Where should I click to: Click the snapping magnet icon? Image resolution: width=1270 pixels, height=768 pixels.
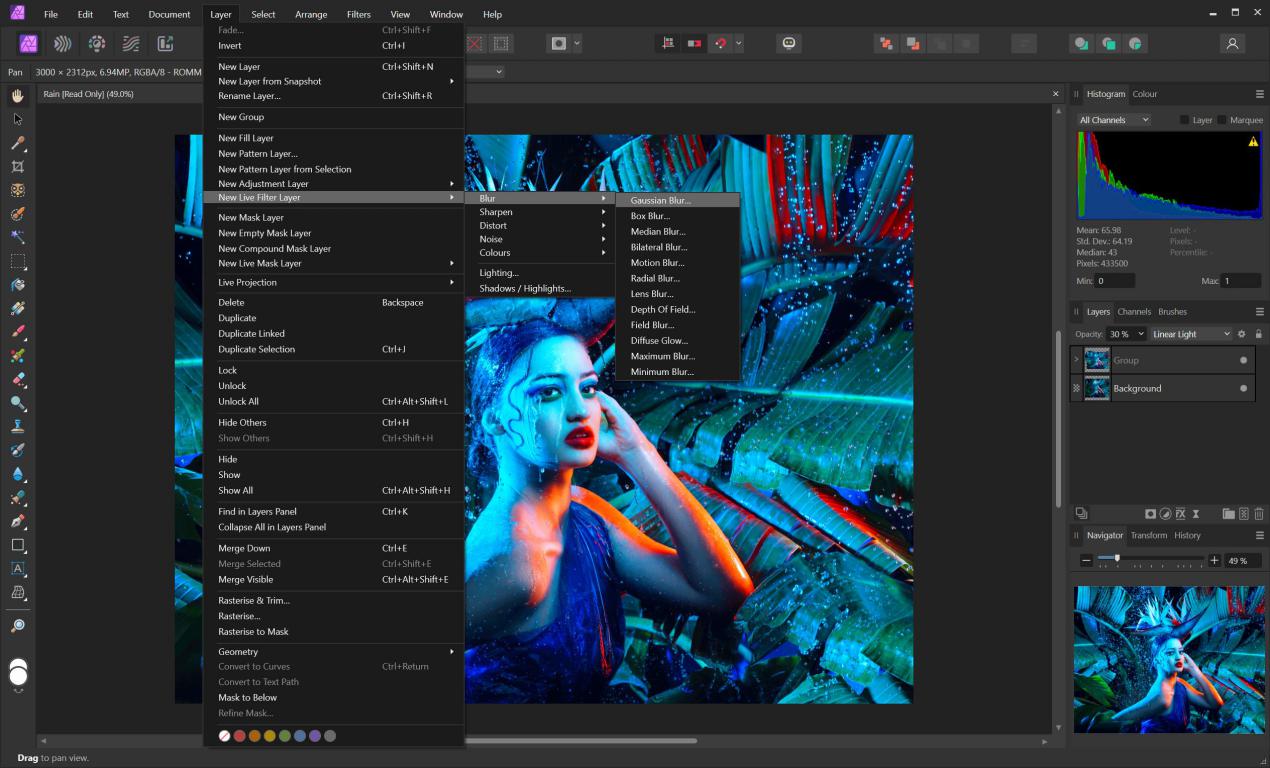coord(719,44)
